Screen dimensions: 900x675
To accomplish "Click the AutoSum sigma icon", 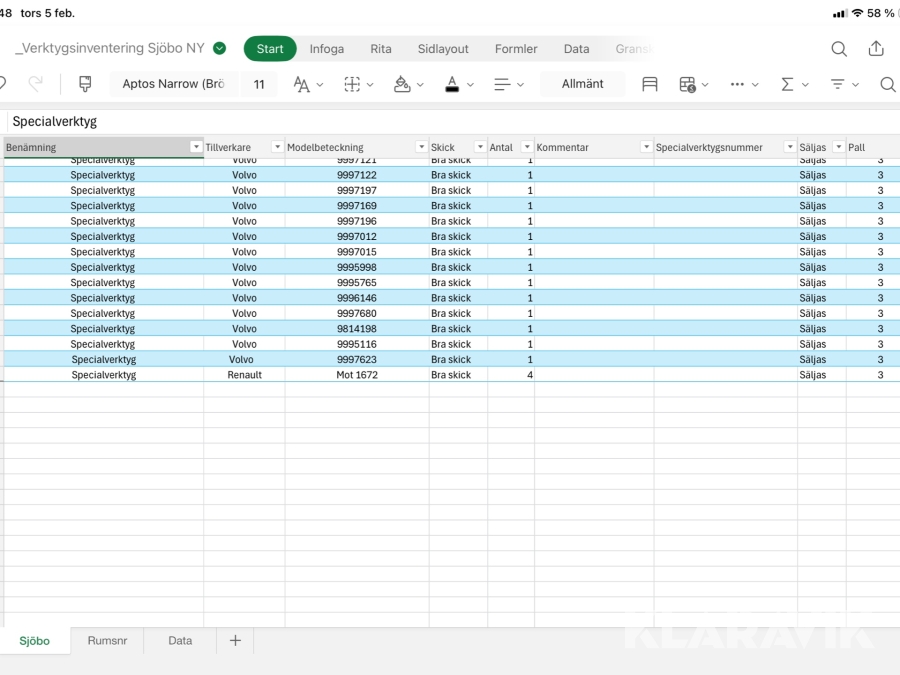I will 788,84.
